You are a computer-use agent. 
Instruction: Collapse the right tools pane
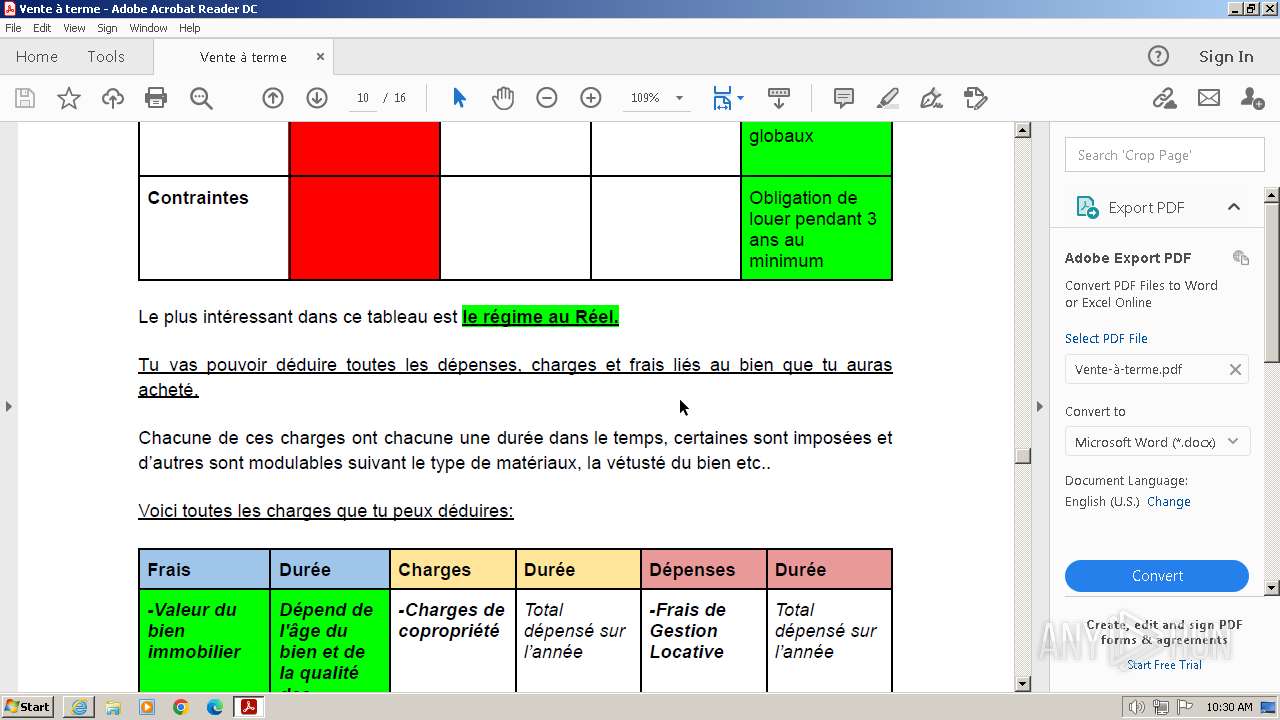point(1039,406)
